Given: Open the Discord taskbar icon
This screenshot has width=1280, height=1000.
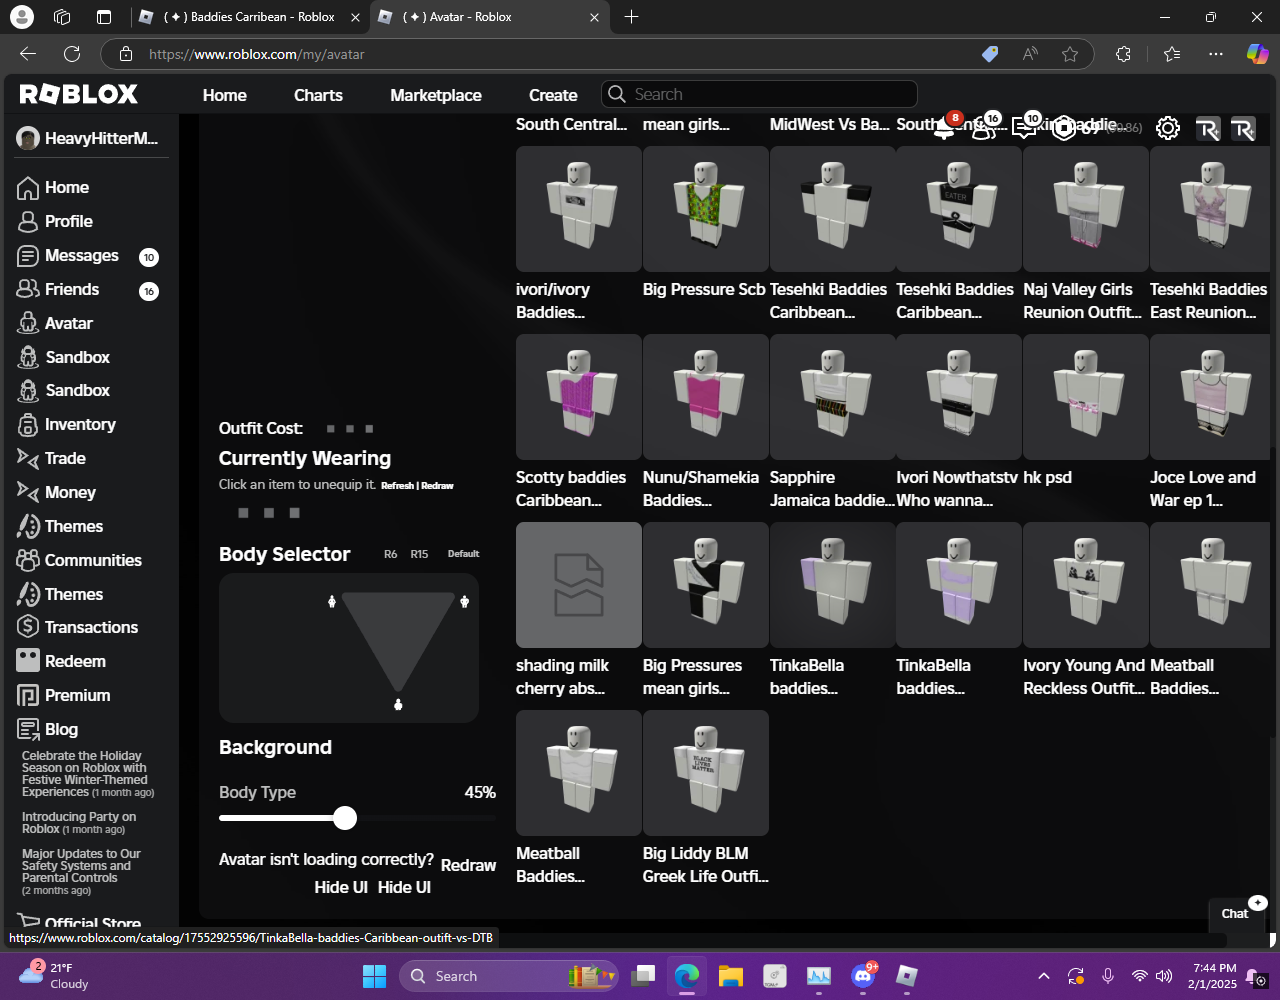Looking at the screenshot, I should pyautogui.click(x=863, y=976).
